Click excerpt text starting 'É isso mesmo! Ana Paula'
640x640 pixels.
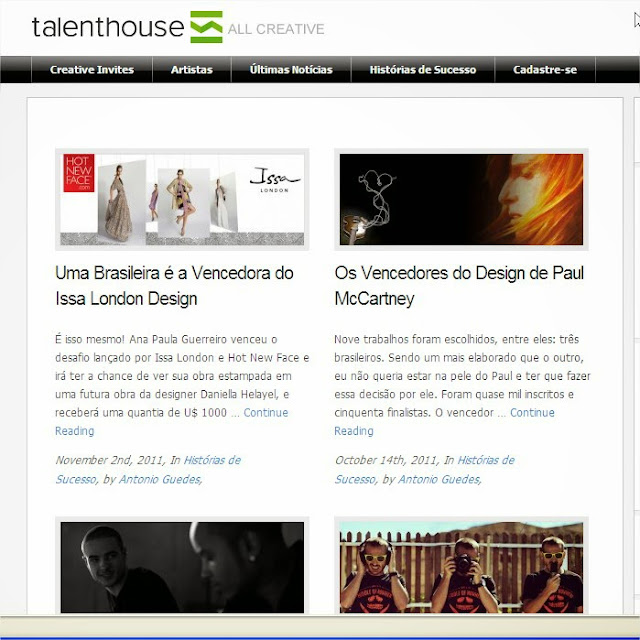(182, 376)
